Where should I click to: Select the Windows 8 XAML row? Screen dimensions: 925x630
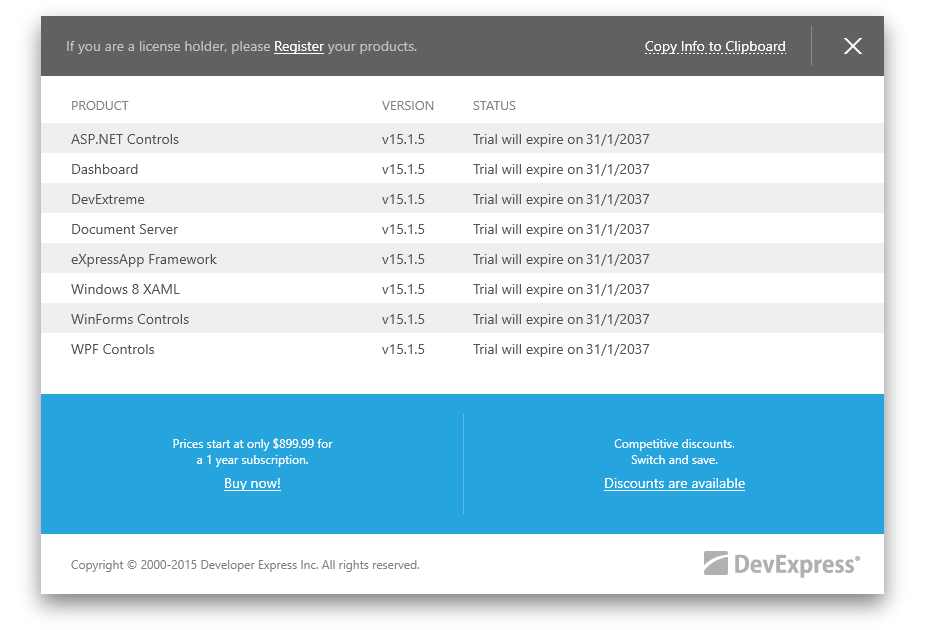(x=126, y=289)
